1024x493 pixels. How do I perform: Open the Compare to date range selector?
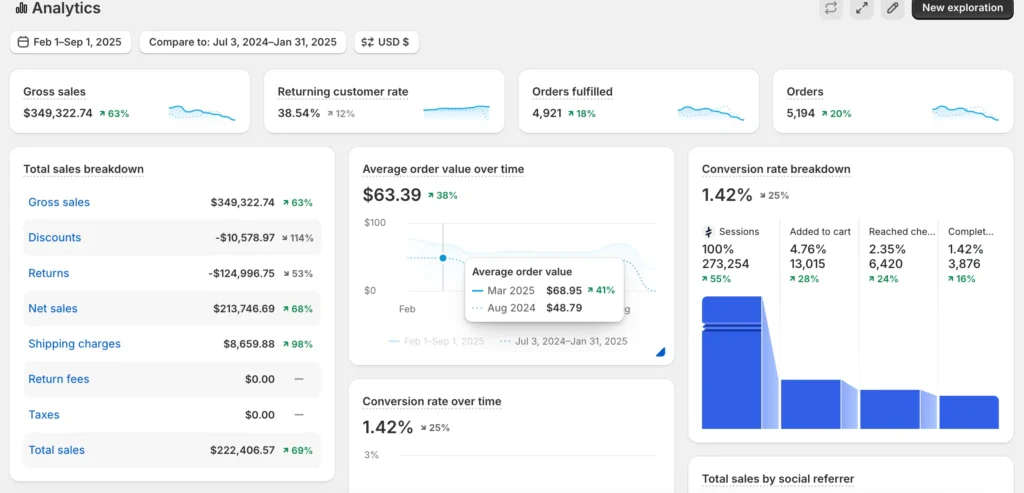[x=243, y=42]
